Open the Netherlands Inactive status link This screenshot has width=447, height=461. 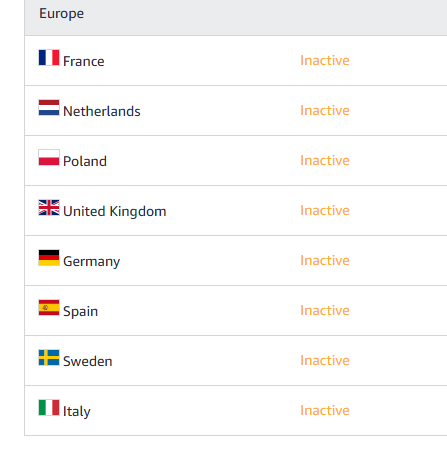[325, 110]
